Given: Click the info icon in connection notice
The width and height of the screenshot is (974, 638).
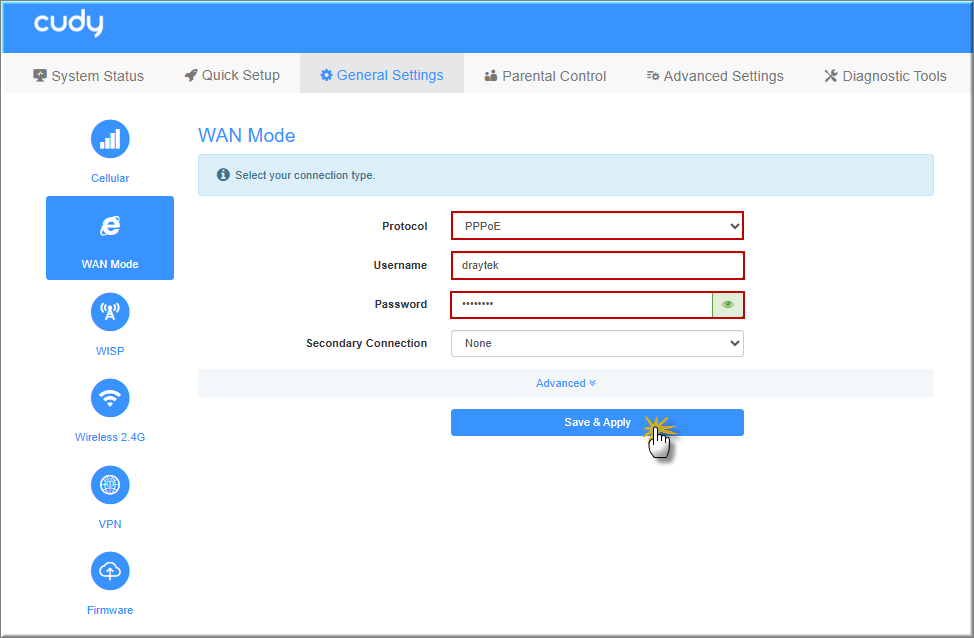Looking at the screenshot, I should click(223, 175).
